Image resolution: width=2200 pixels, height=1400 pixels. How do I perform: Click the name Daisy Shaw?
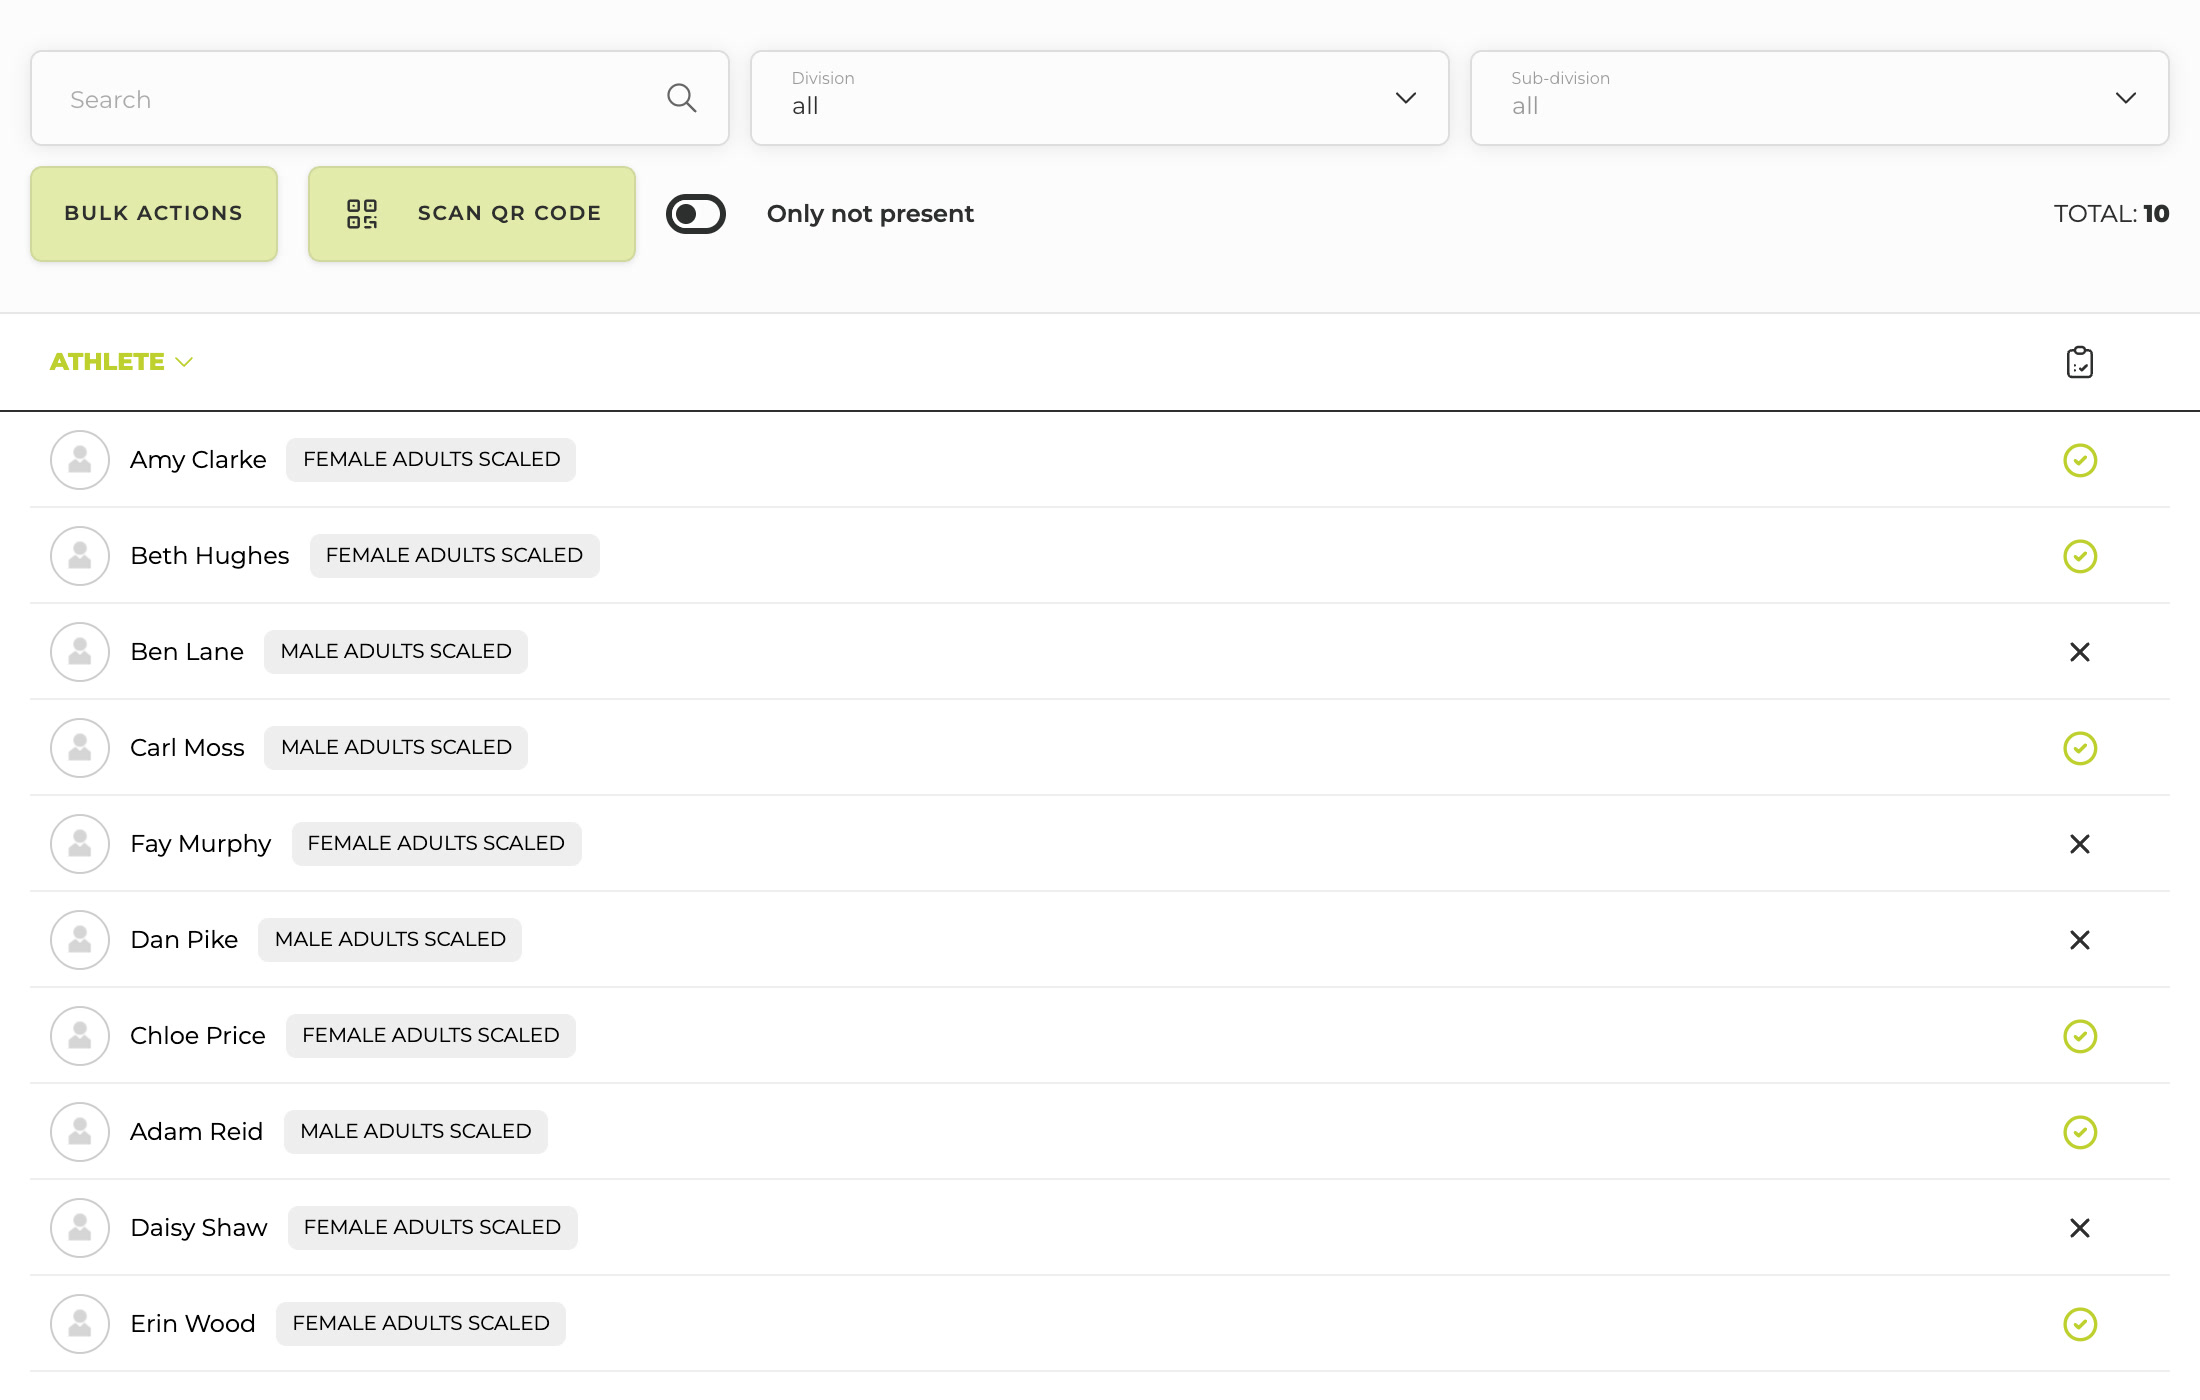click(x=199, y=1228)
